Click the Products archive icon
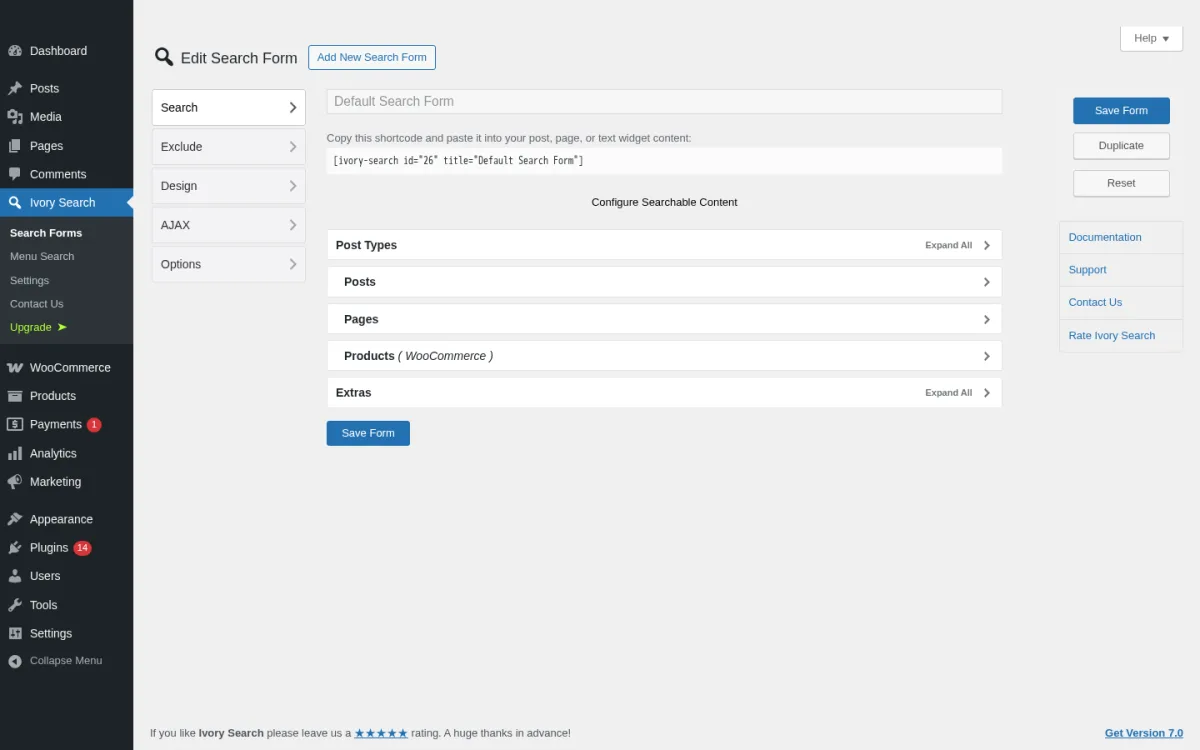 [15, 396]
